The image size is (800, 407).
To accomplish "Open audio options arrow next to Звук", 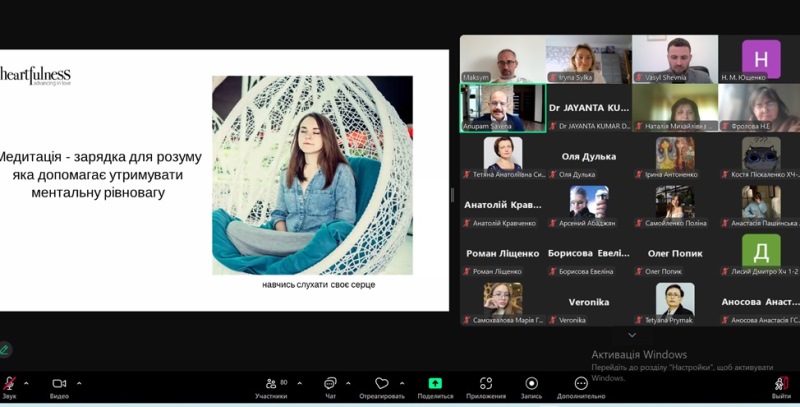I will pyautogui.click(x=27, y=382).
